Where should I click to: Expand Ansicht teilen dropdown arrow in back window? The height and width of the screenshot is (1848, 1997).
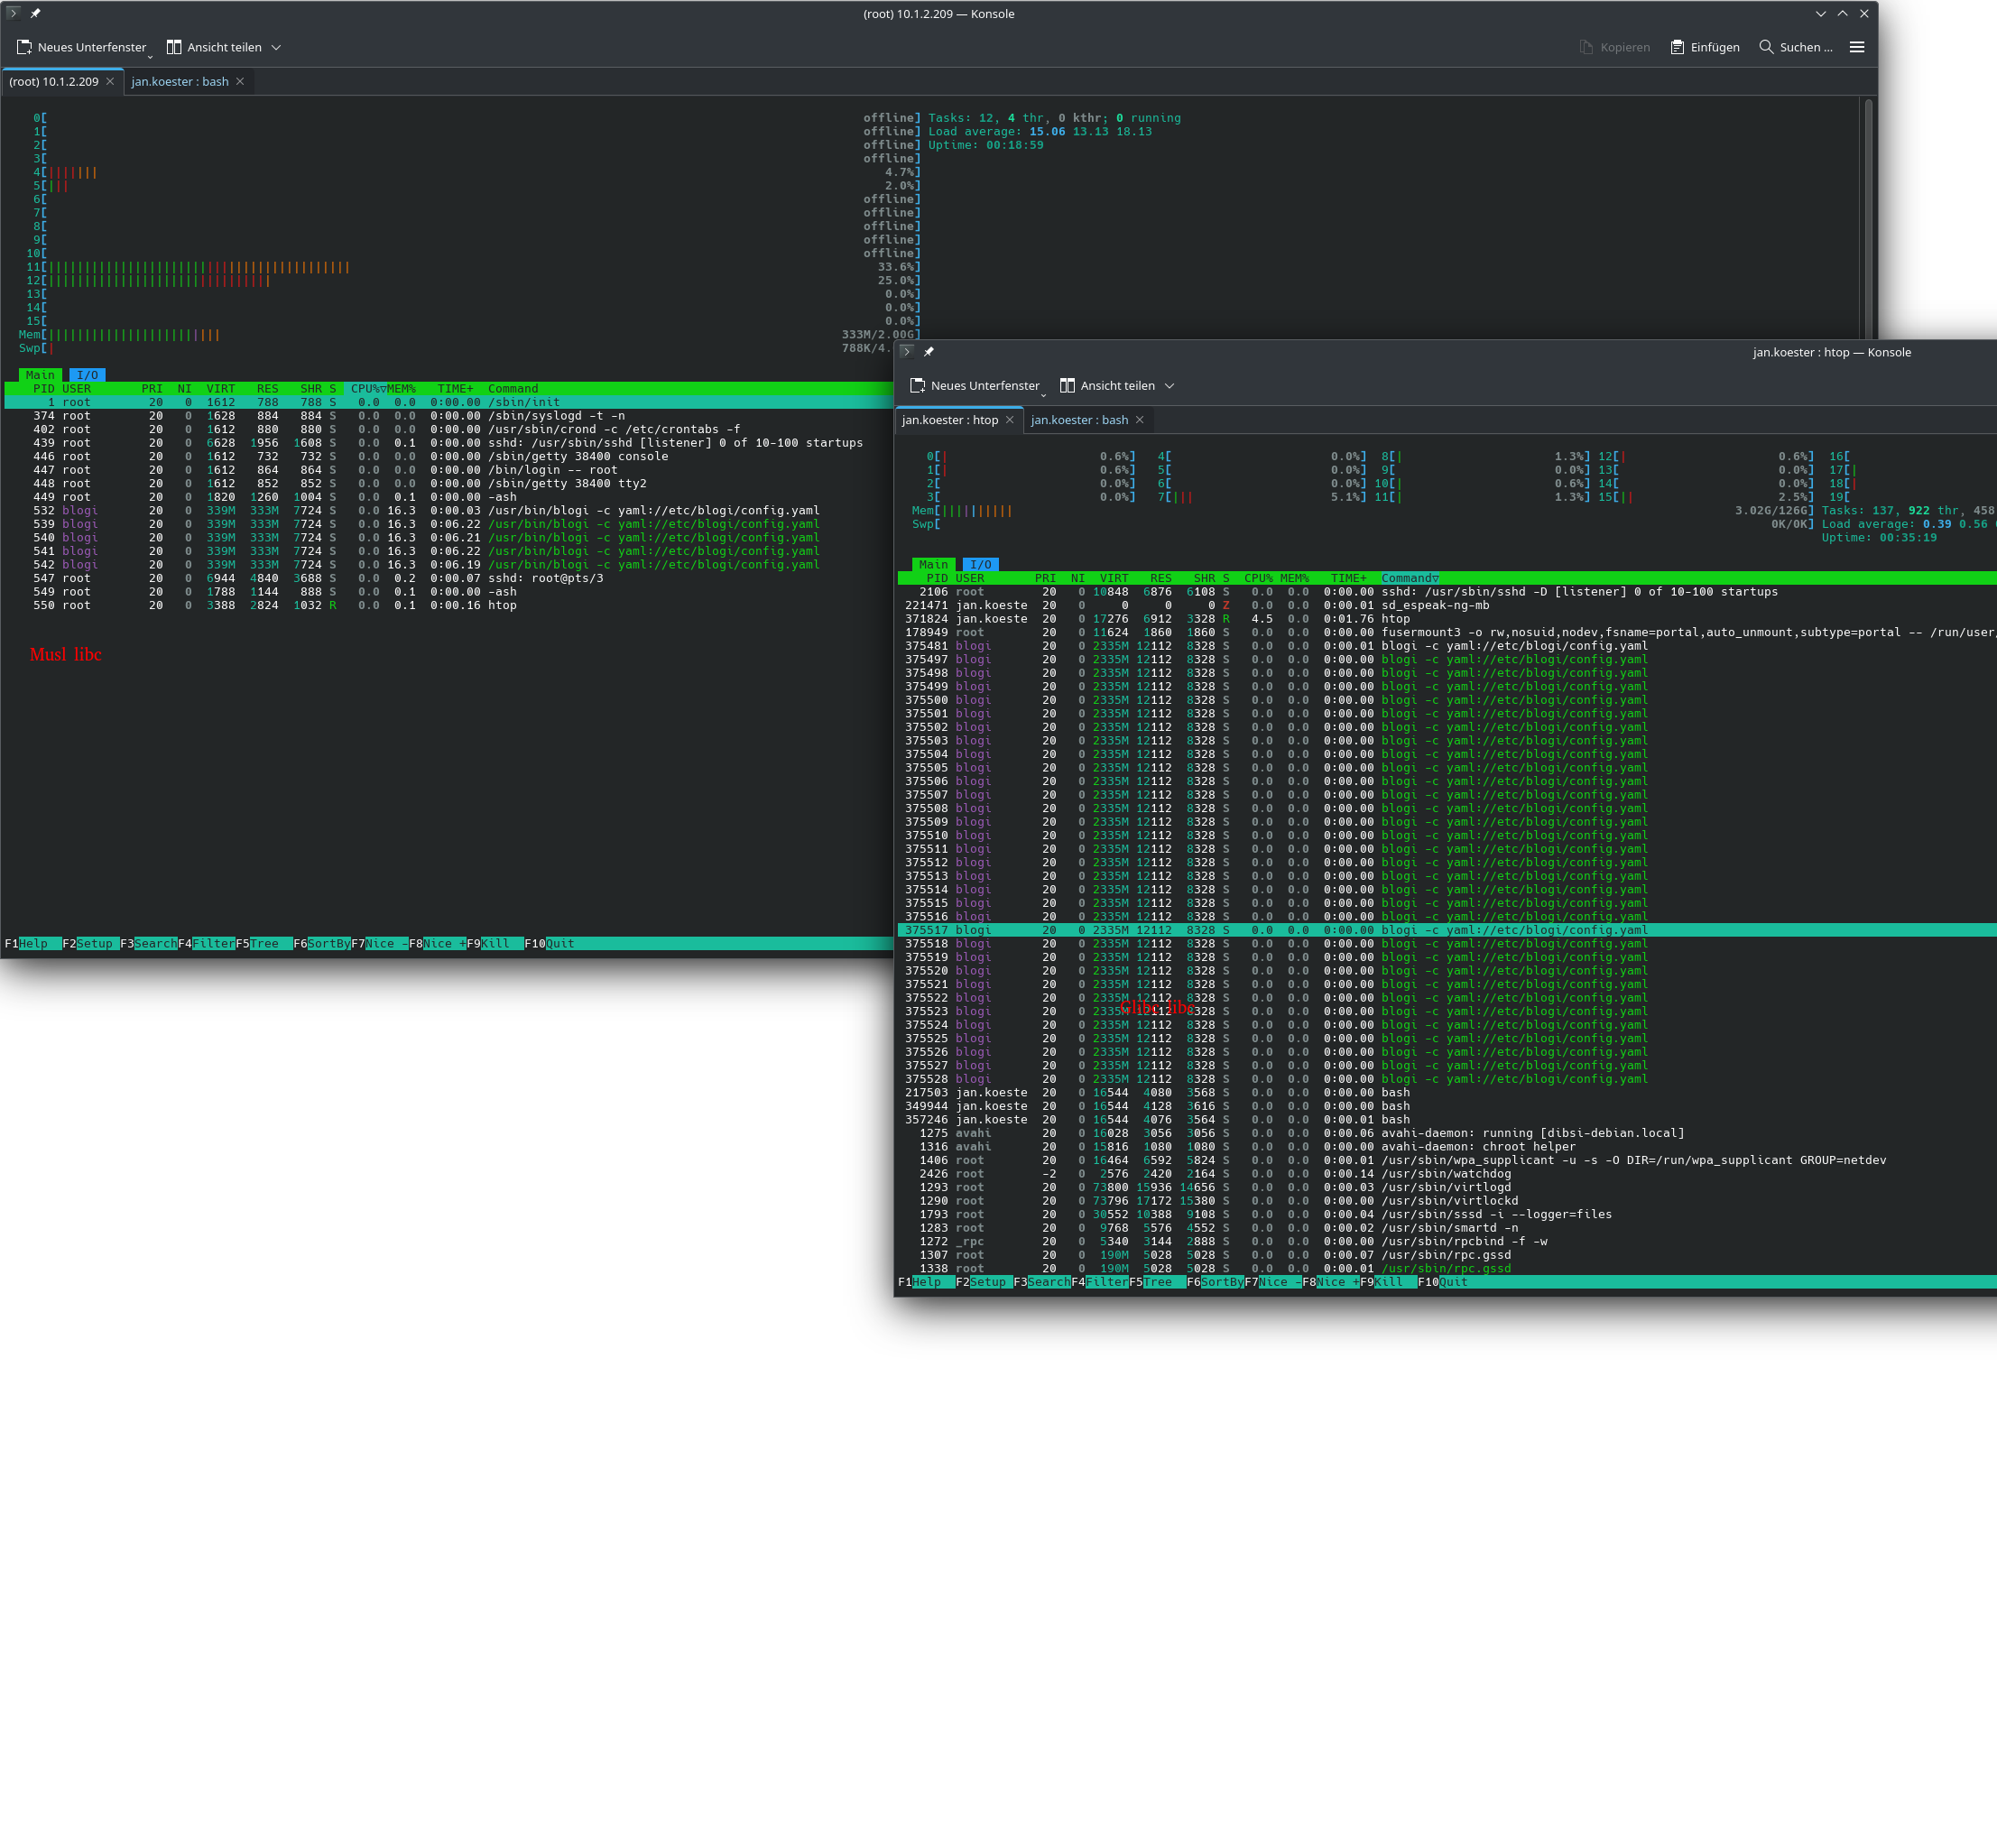(276, 47)
